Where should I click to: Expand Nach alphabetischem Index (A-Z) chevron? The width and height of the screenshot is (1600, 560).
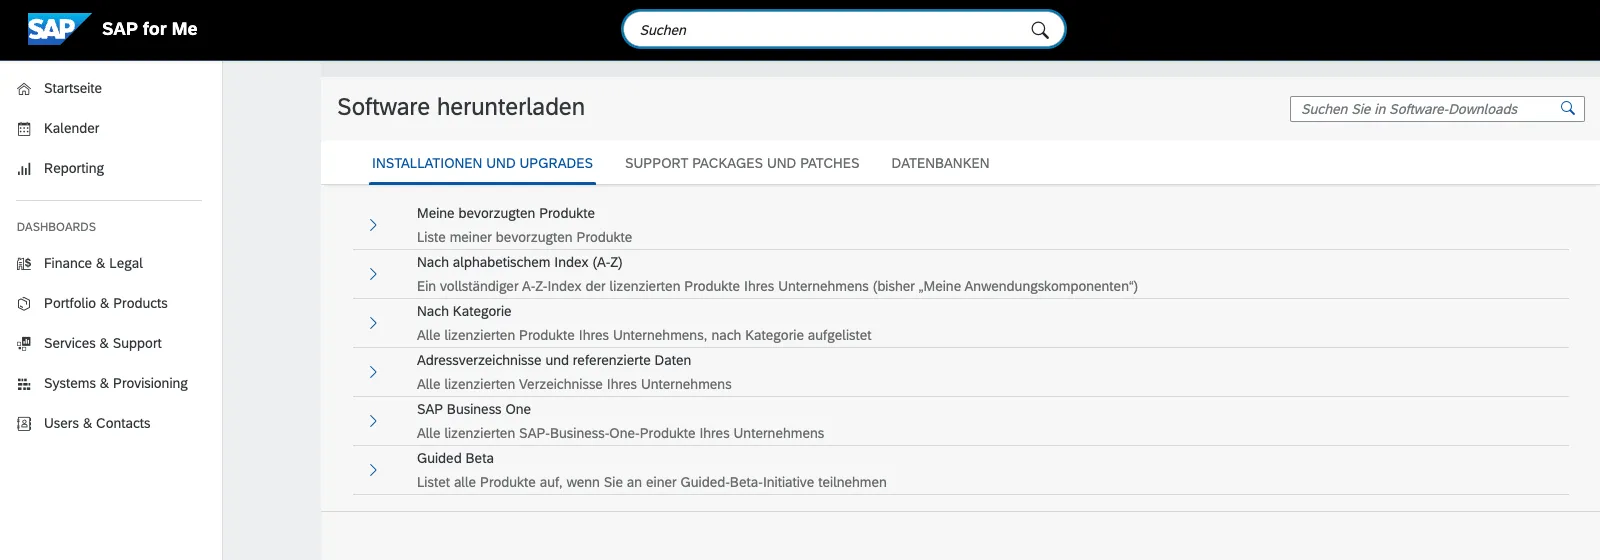373,274
